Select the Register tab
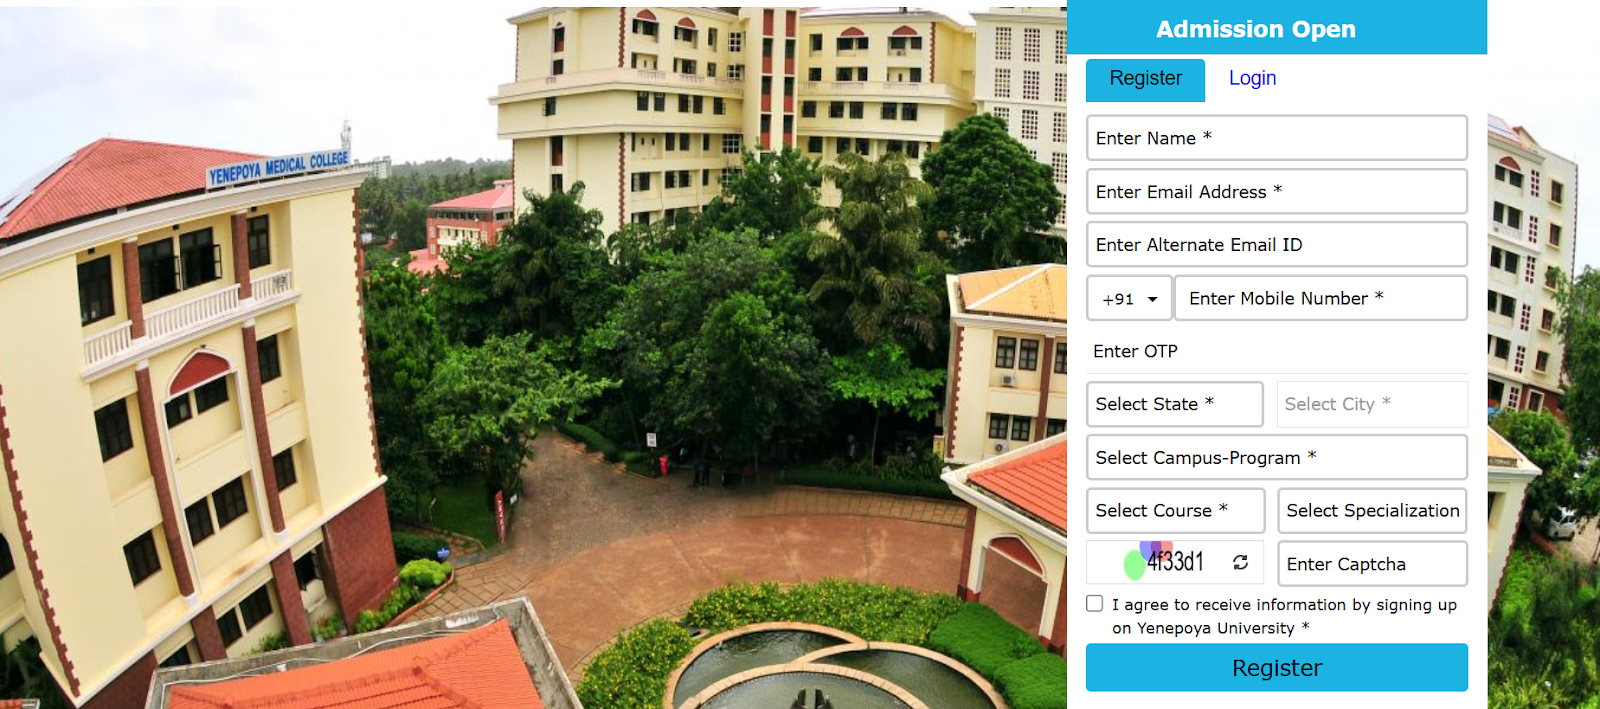Viewport: 1600px width, 709px height. 1146,79
